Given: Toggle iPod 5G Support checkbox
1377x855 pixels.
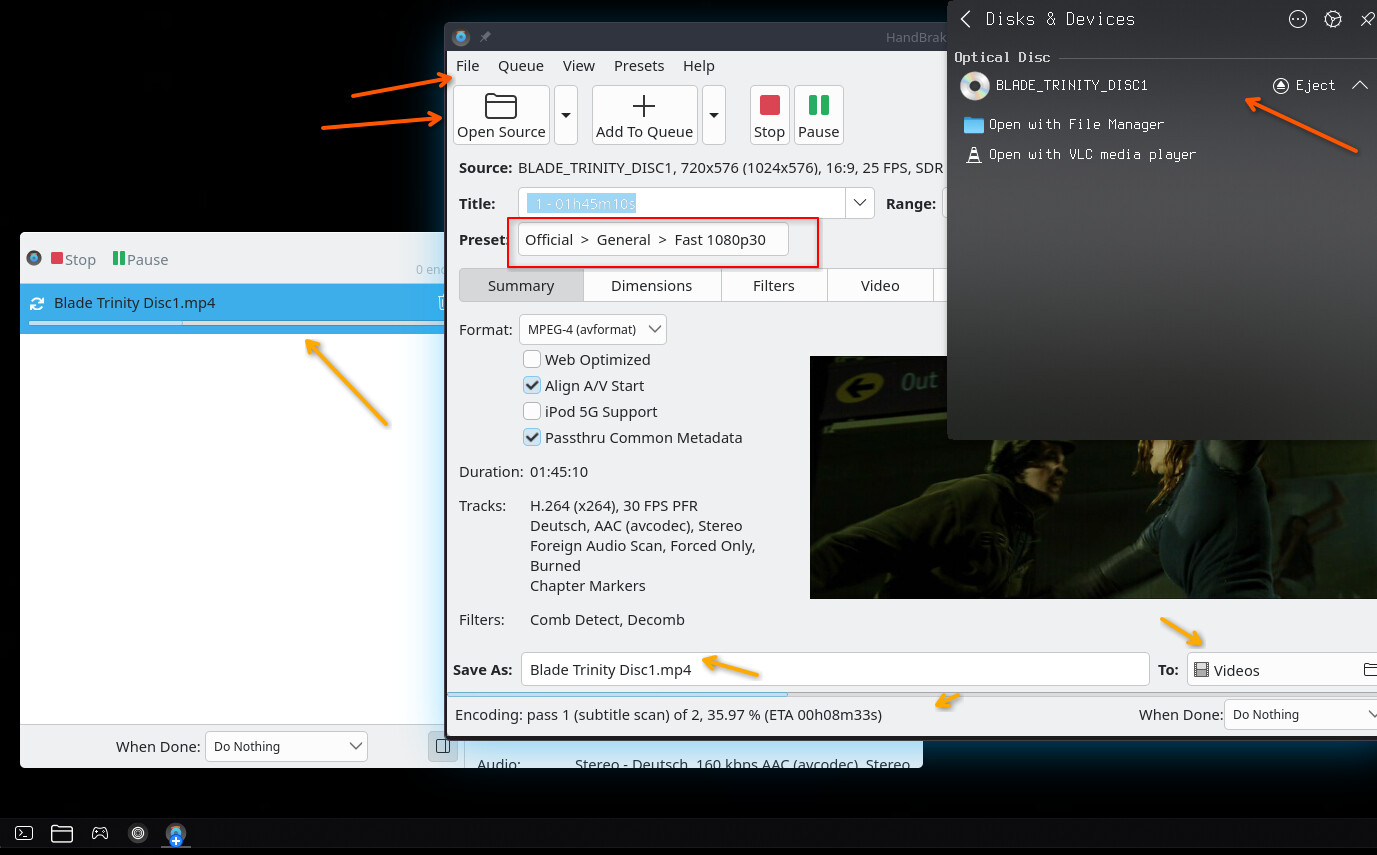Looking at the screenshot, I should 532,412.
